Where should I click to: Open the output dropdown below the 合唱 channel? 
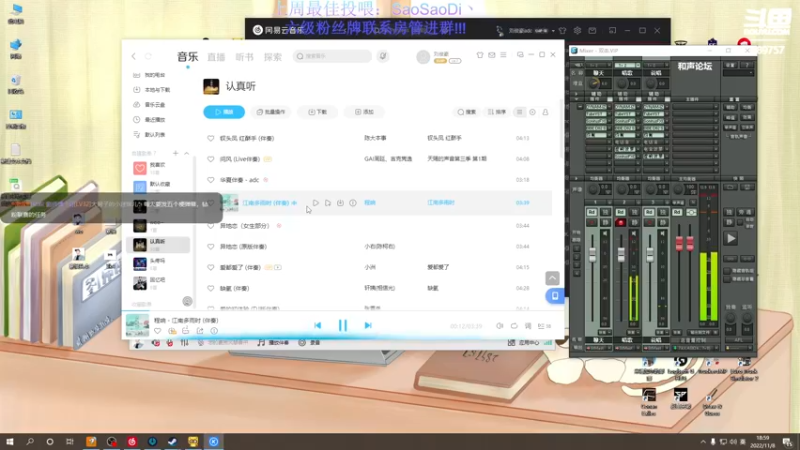coord(656,348)
